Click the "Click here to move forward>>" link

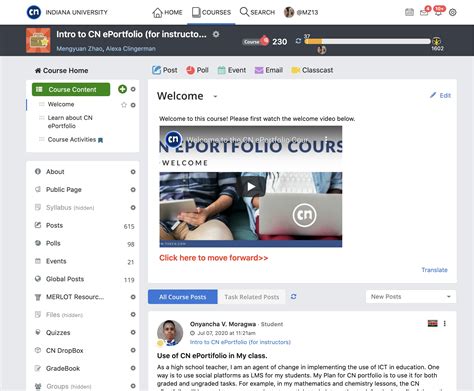pos(213,258)
